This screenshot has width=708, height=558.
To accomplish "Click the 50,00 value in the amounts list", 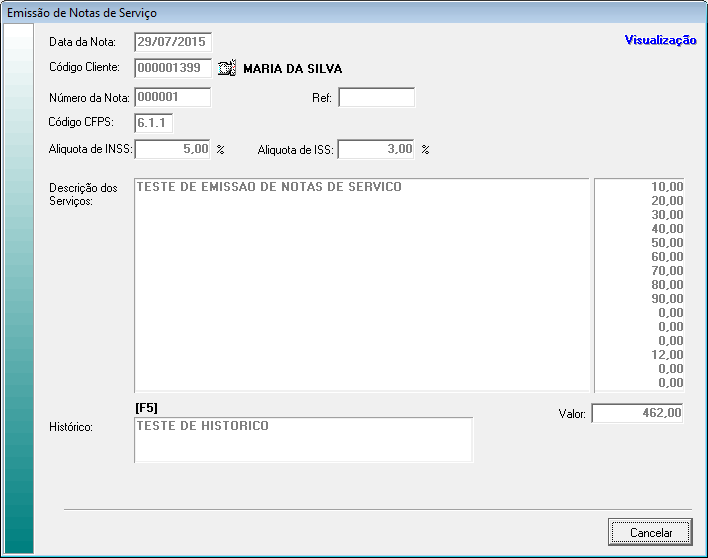I will [x=666, y=243].
